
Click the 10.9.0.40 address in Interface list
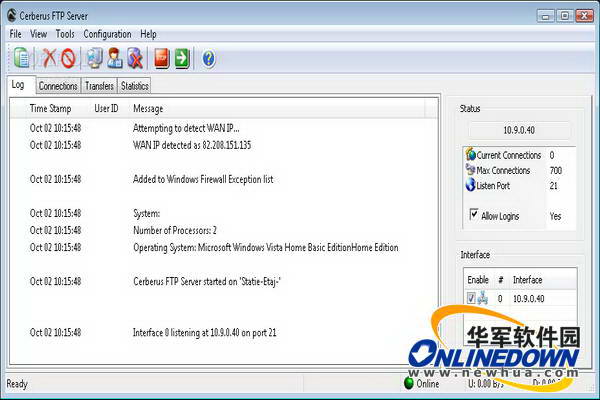click(528, 299)
